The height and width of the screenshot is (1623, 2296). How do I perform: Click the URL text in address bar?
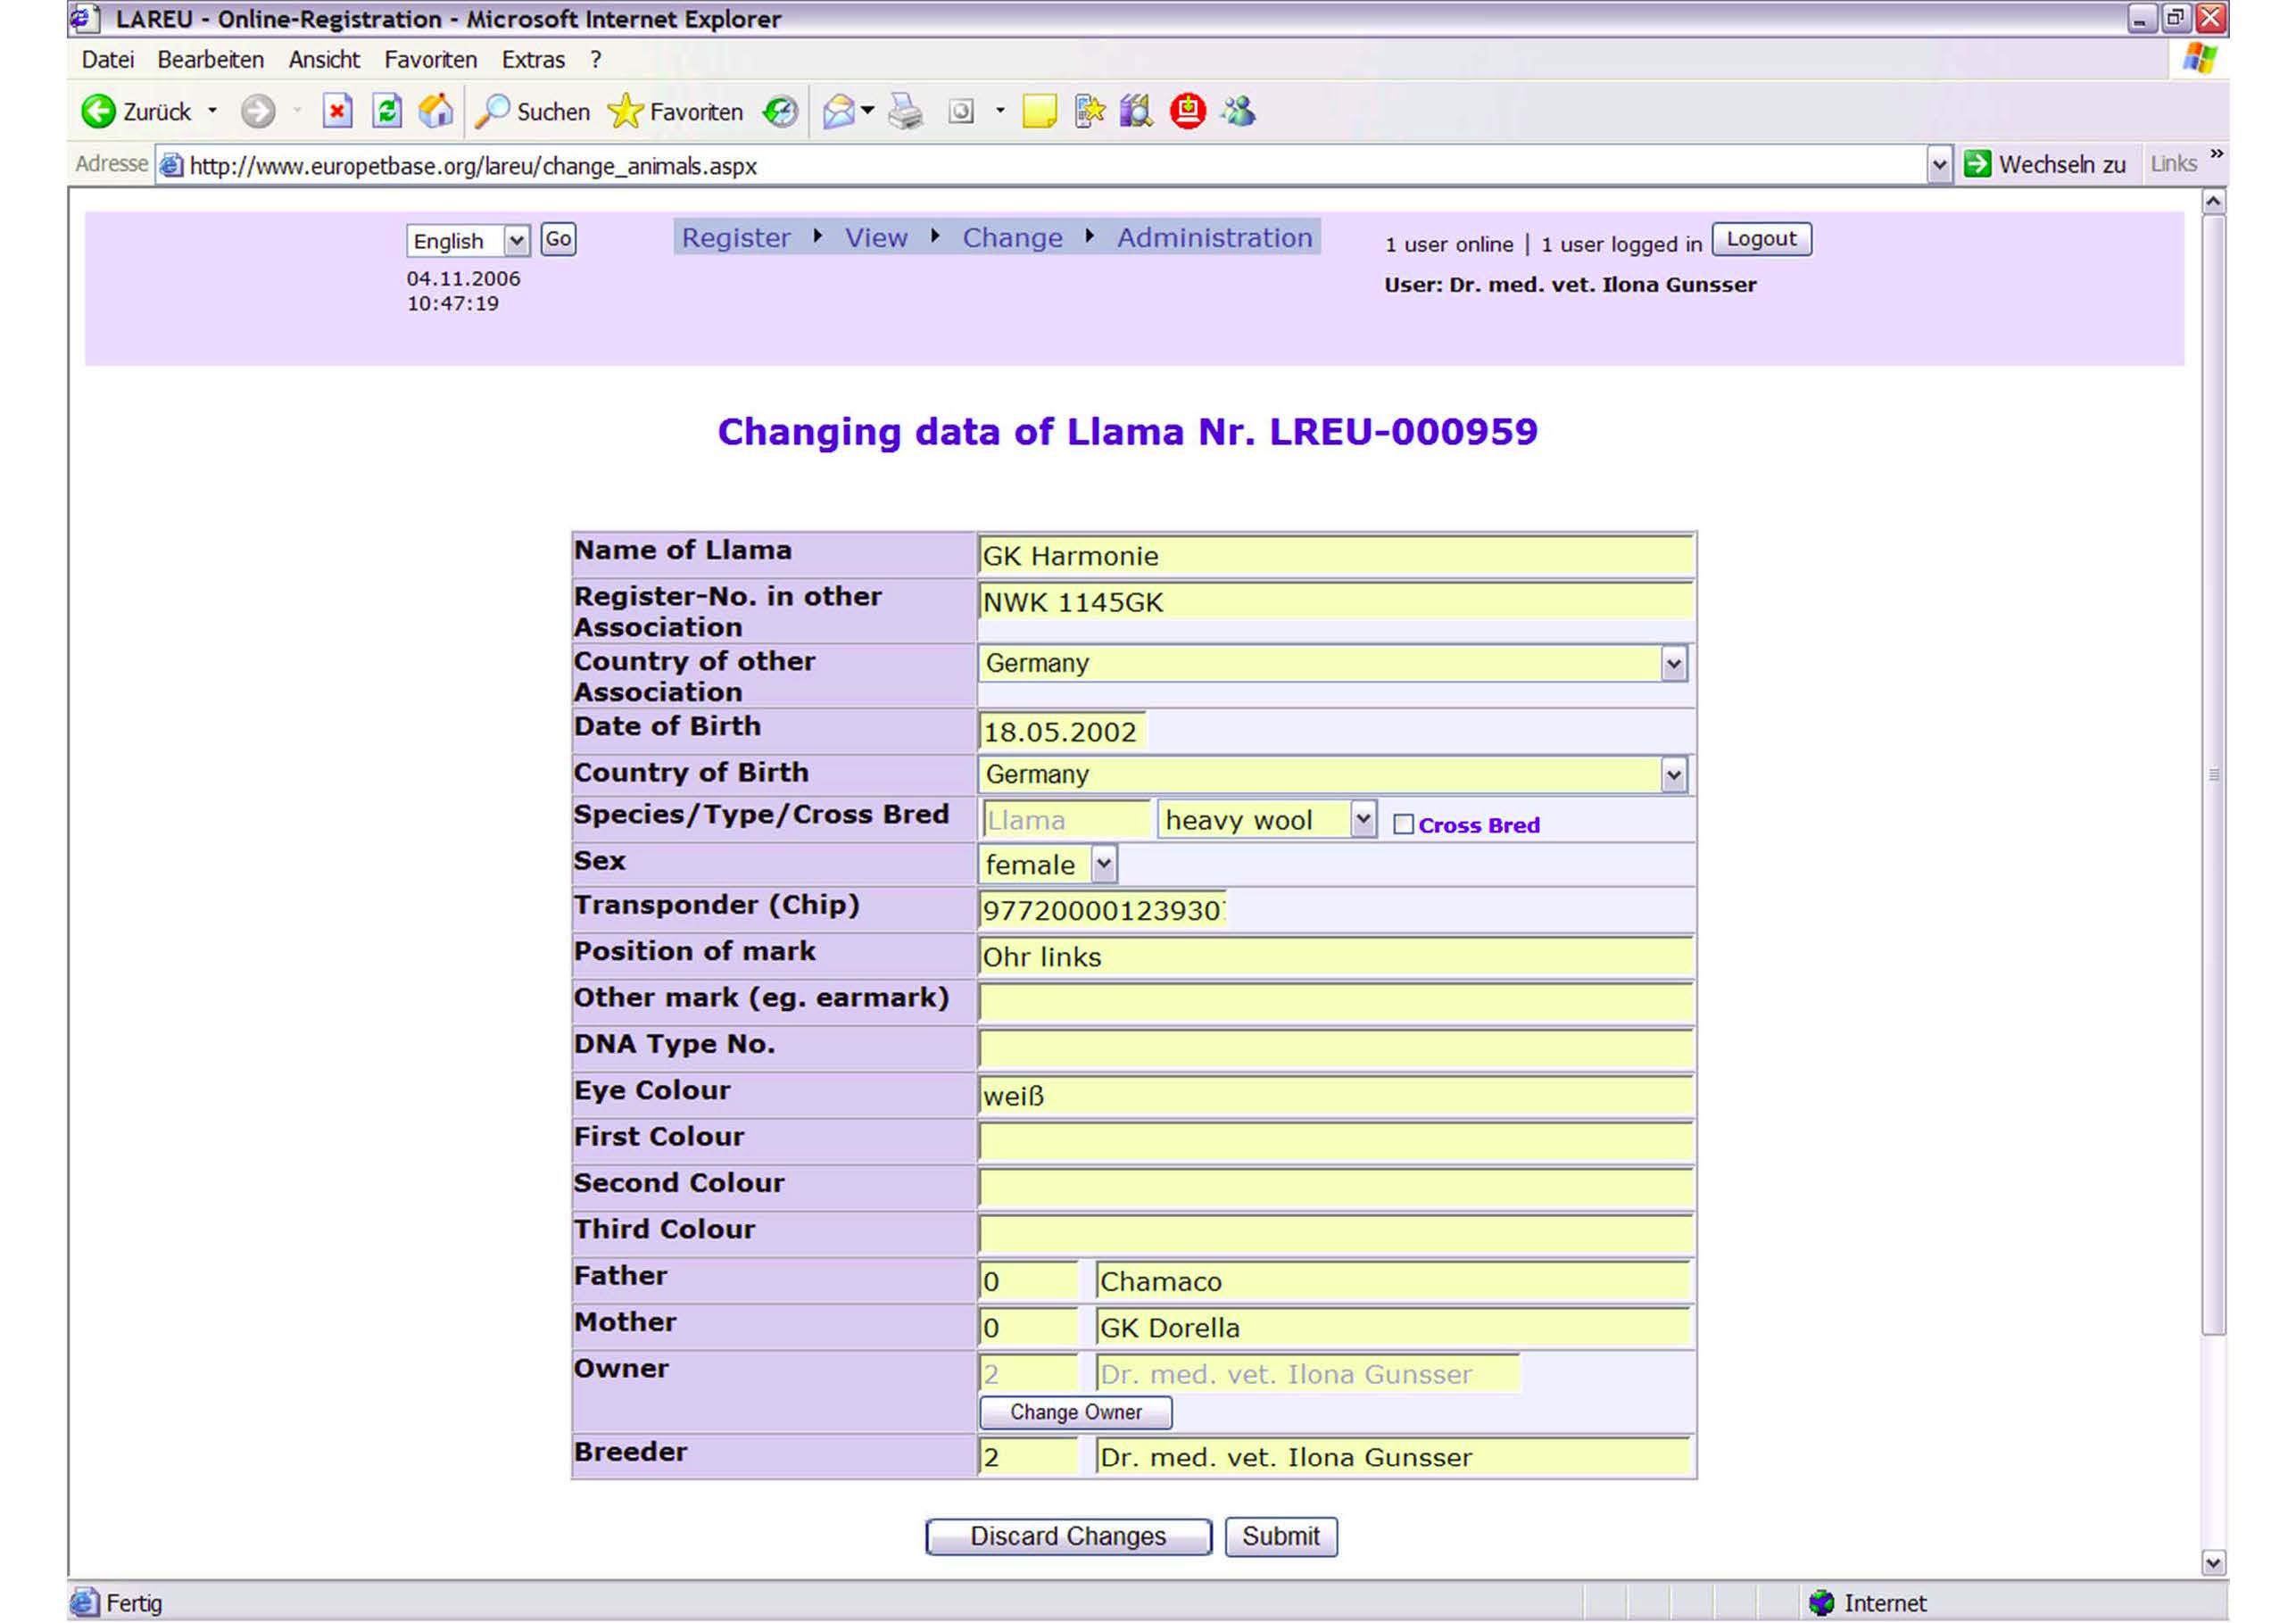click(x=473, y=166)
